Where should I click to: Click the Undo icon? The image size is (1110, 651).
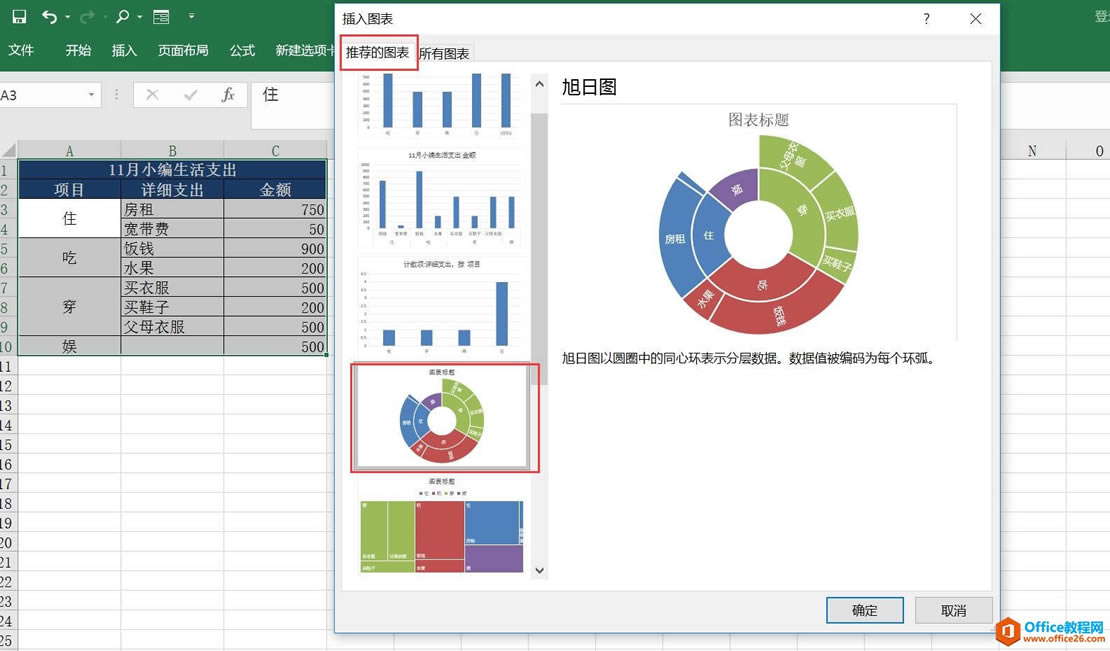pos(52,16)
